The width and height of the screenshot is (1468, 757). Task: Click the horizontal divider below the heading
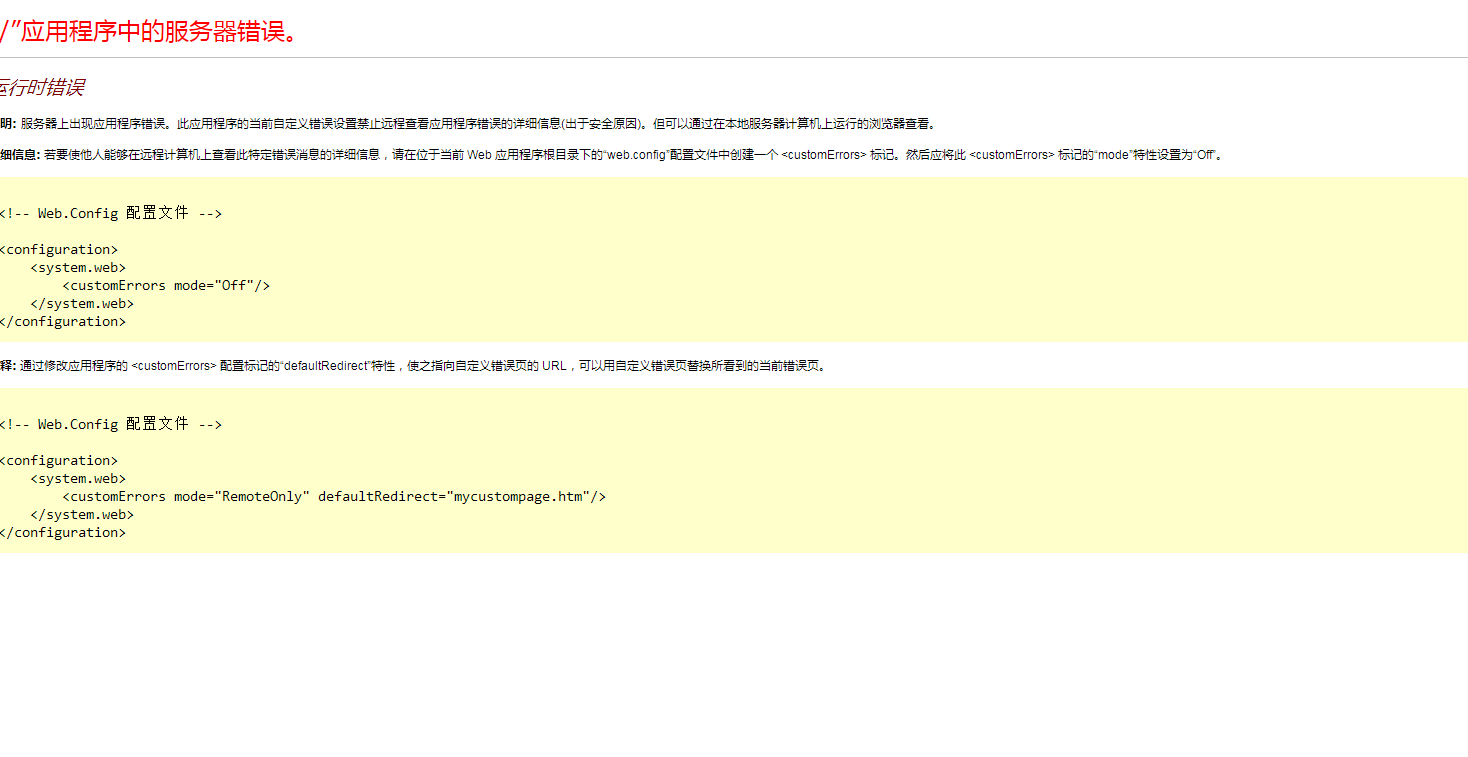[x=734, y=58]
